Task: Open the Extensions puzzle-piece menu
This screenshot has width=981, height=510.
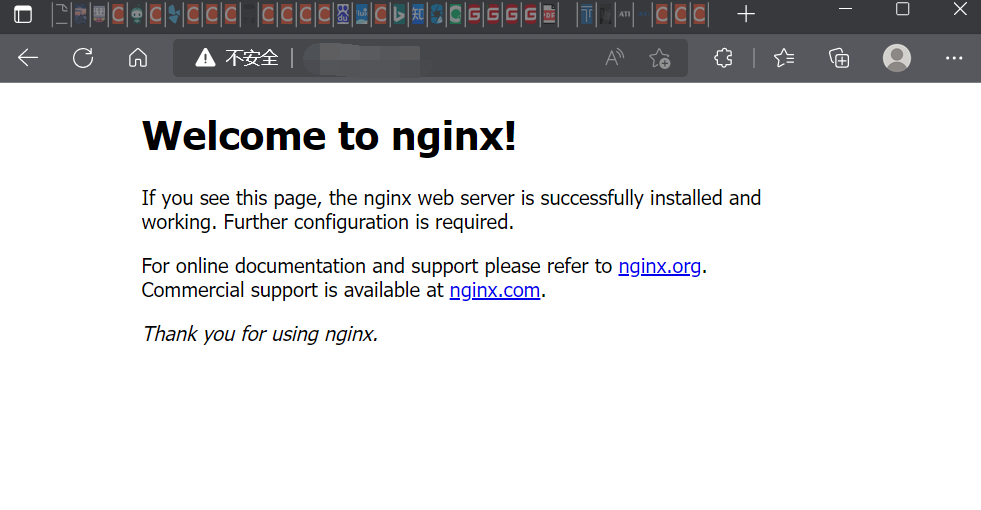Action: 723,58
